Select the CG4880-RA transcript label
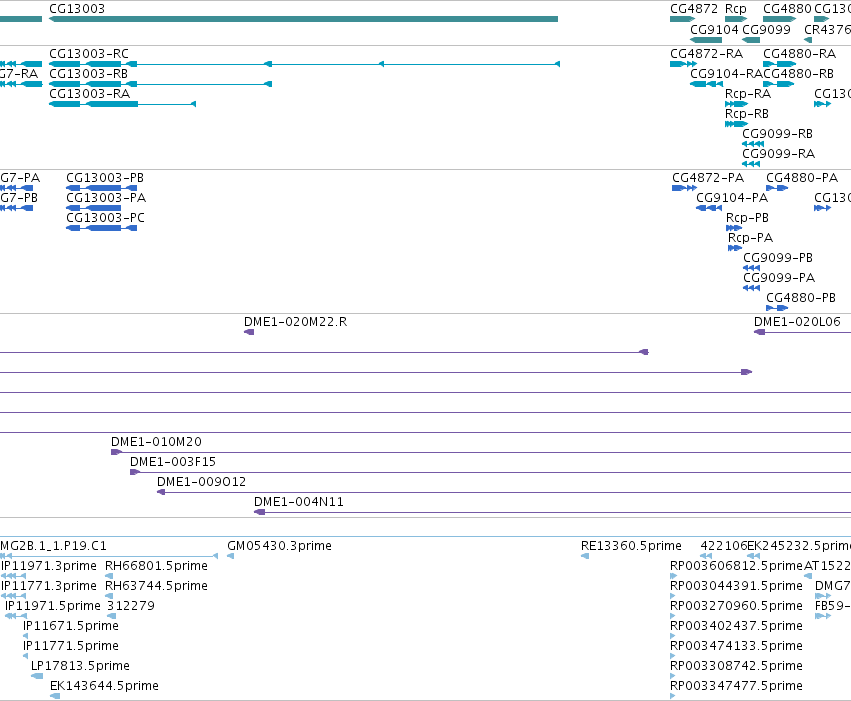Image resolution: width=851 pixels, height=701 pixels. click(799, 54)
